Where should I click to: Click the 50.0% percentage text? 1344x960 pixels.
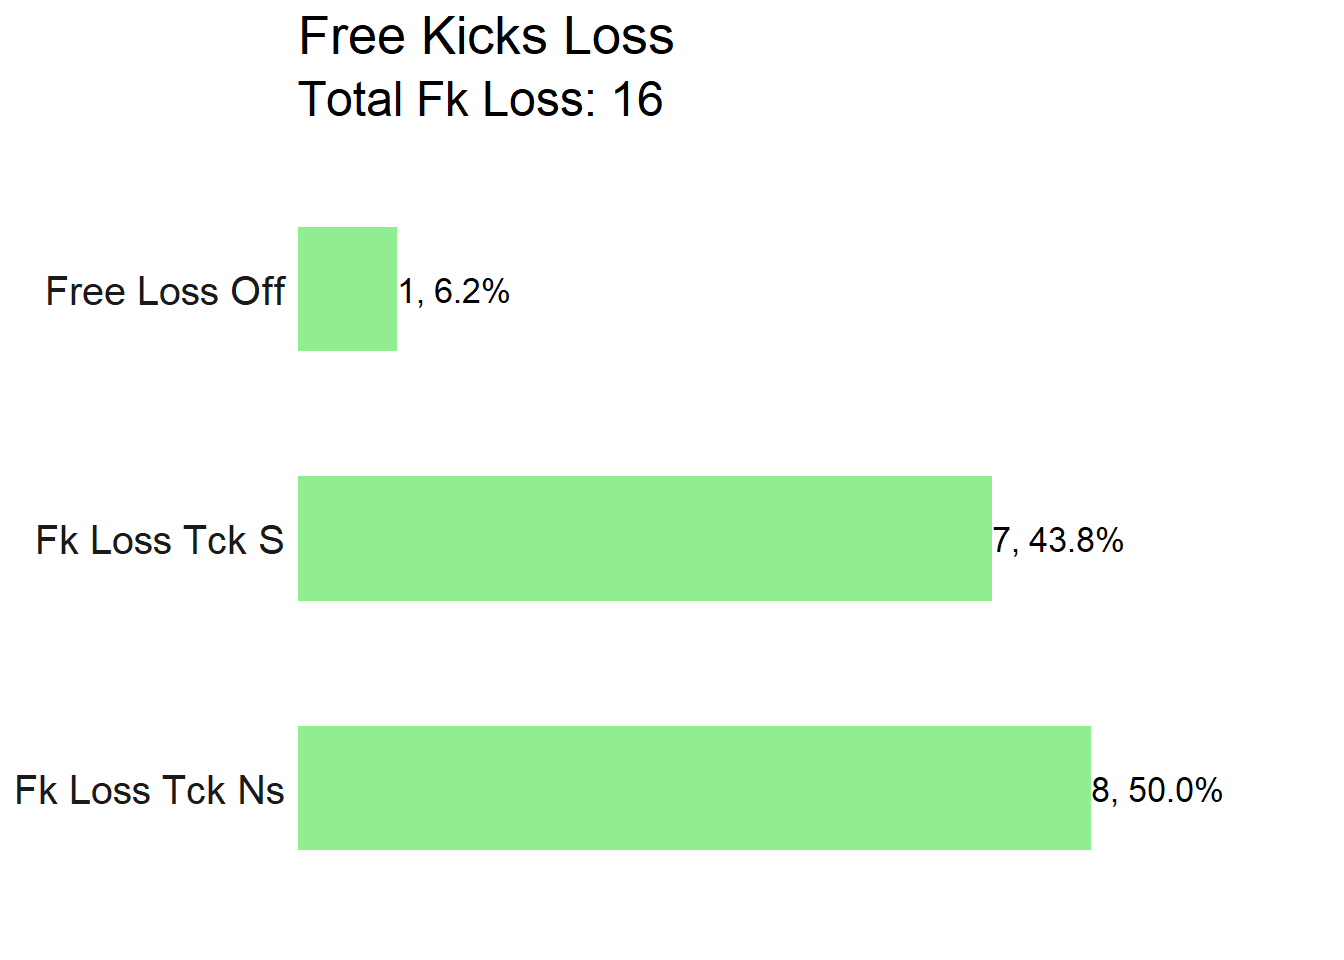click(1175, 790)
